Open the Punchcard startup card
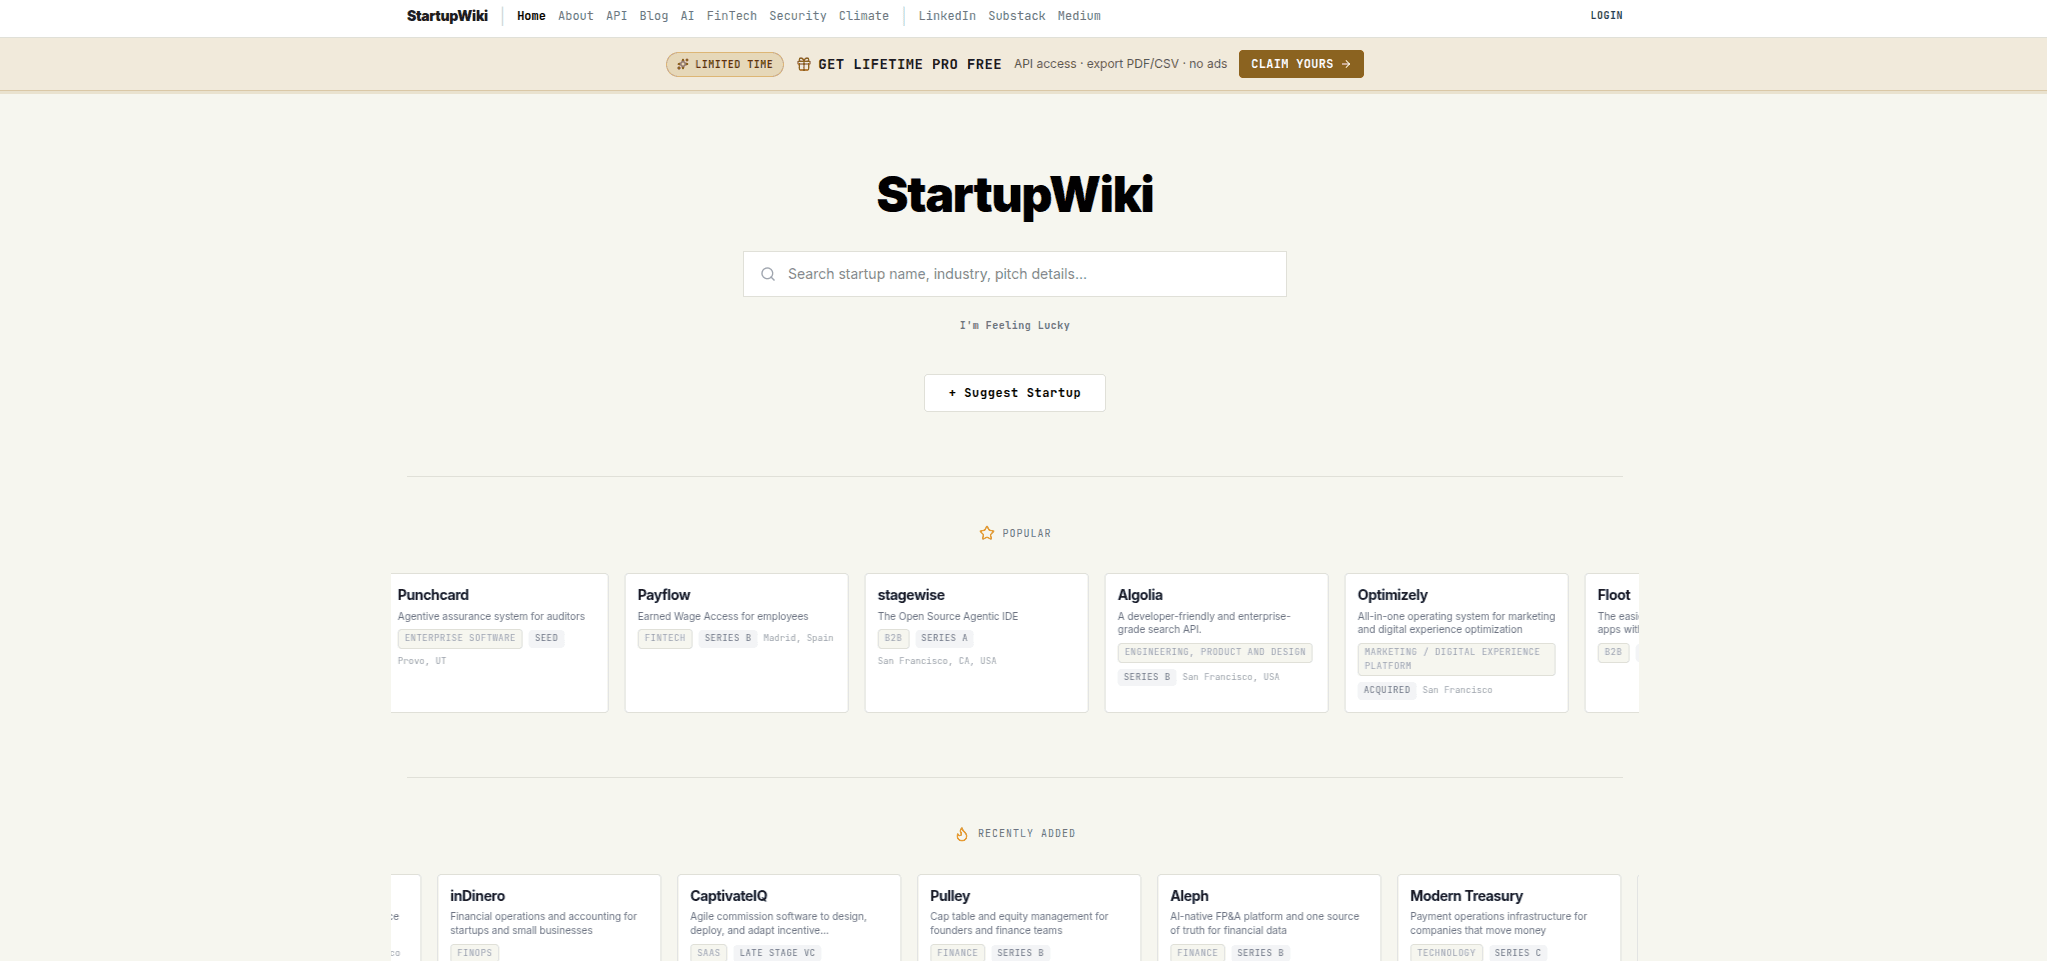This screenshot has height=961, width=2047. coord(499,643)
